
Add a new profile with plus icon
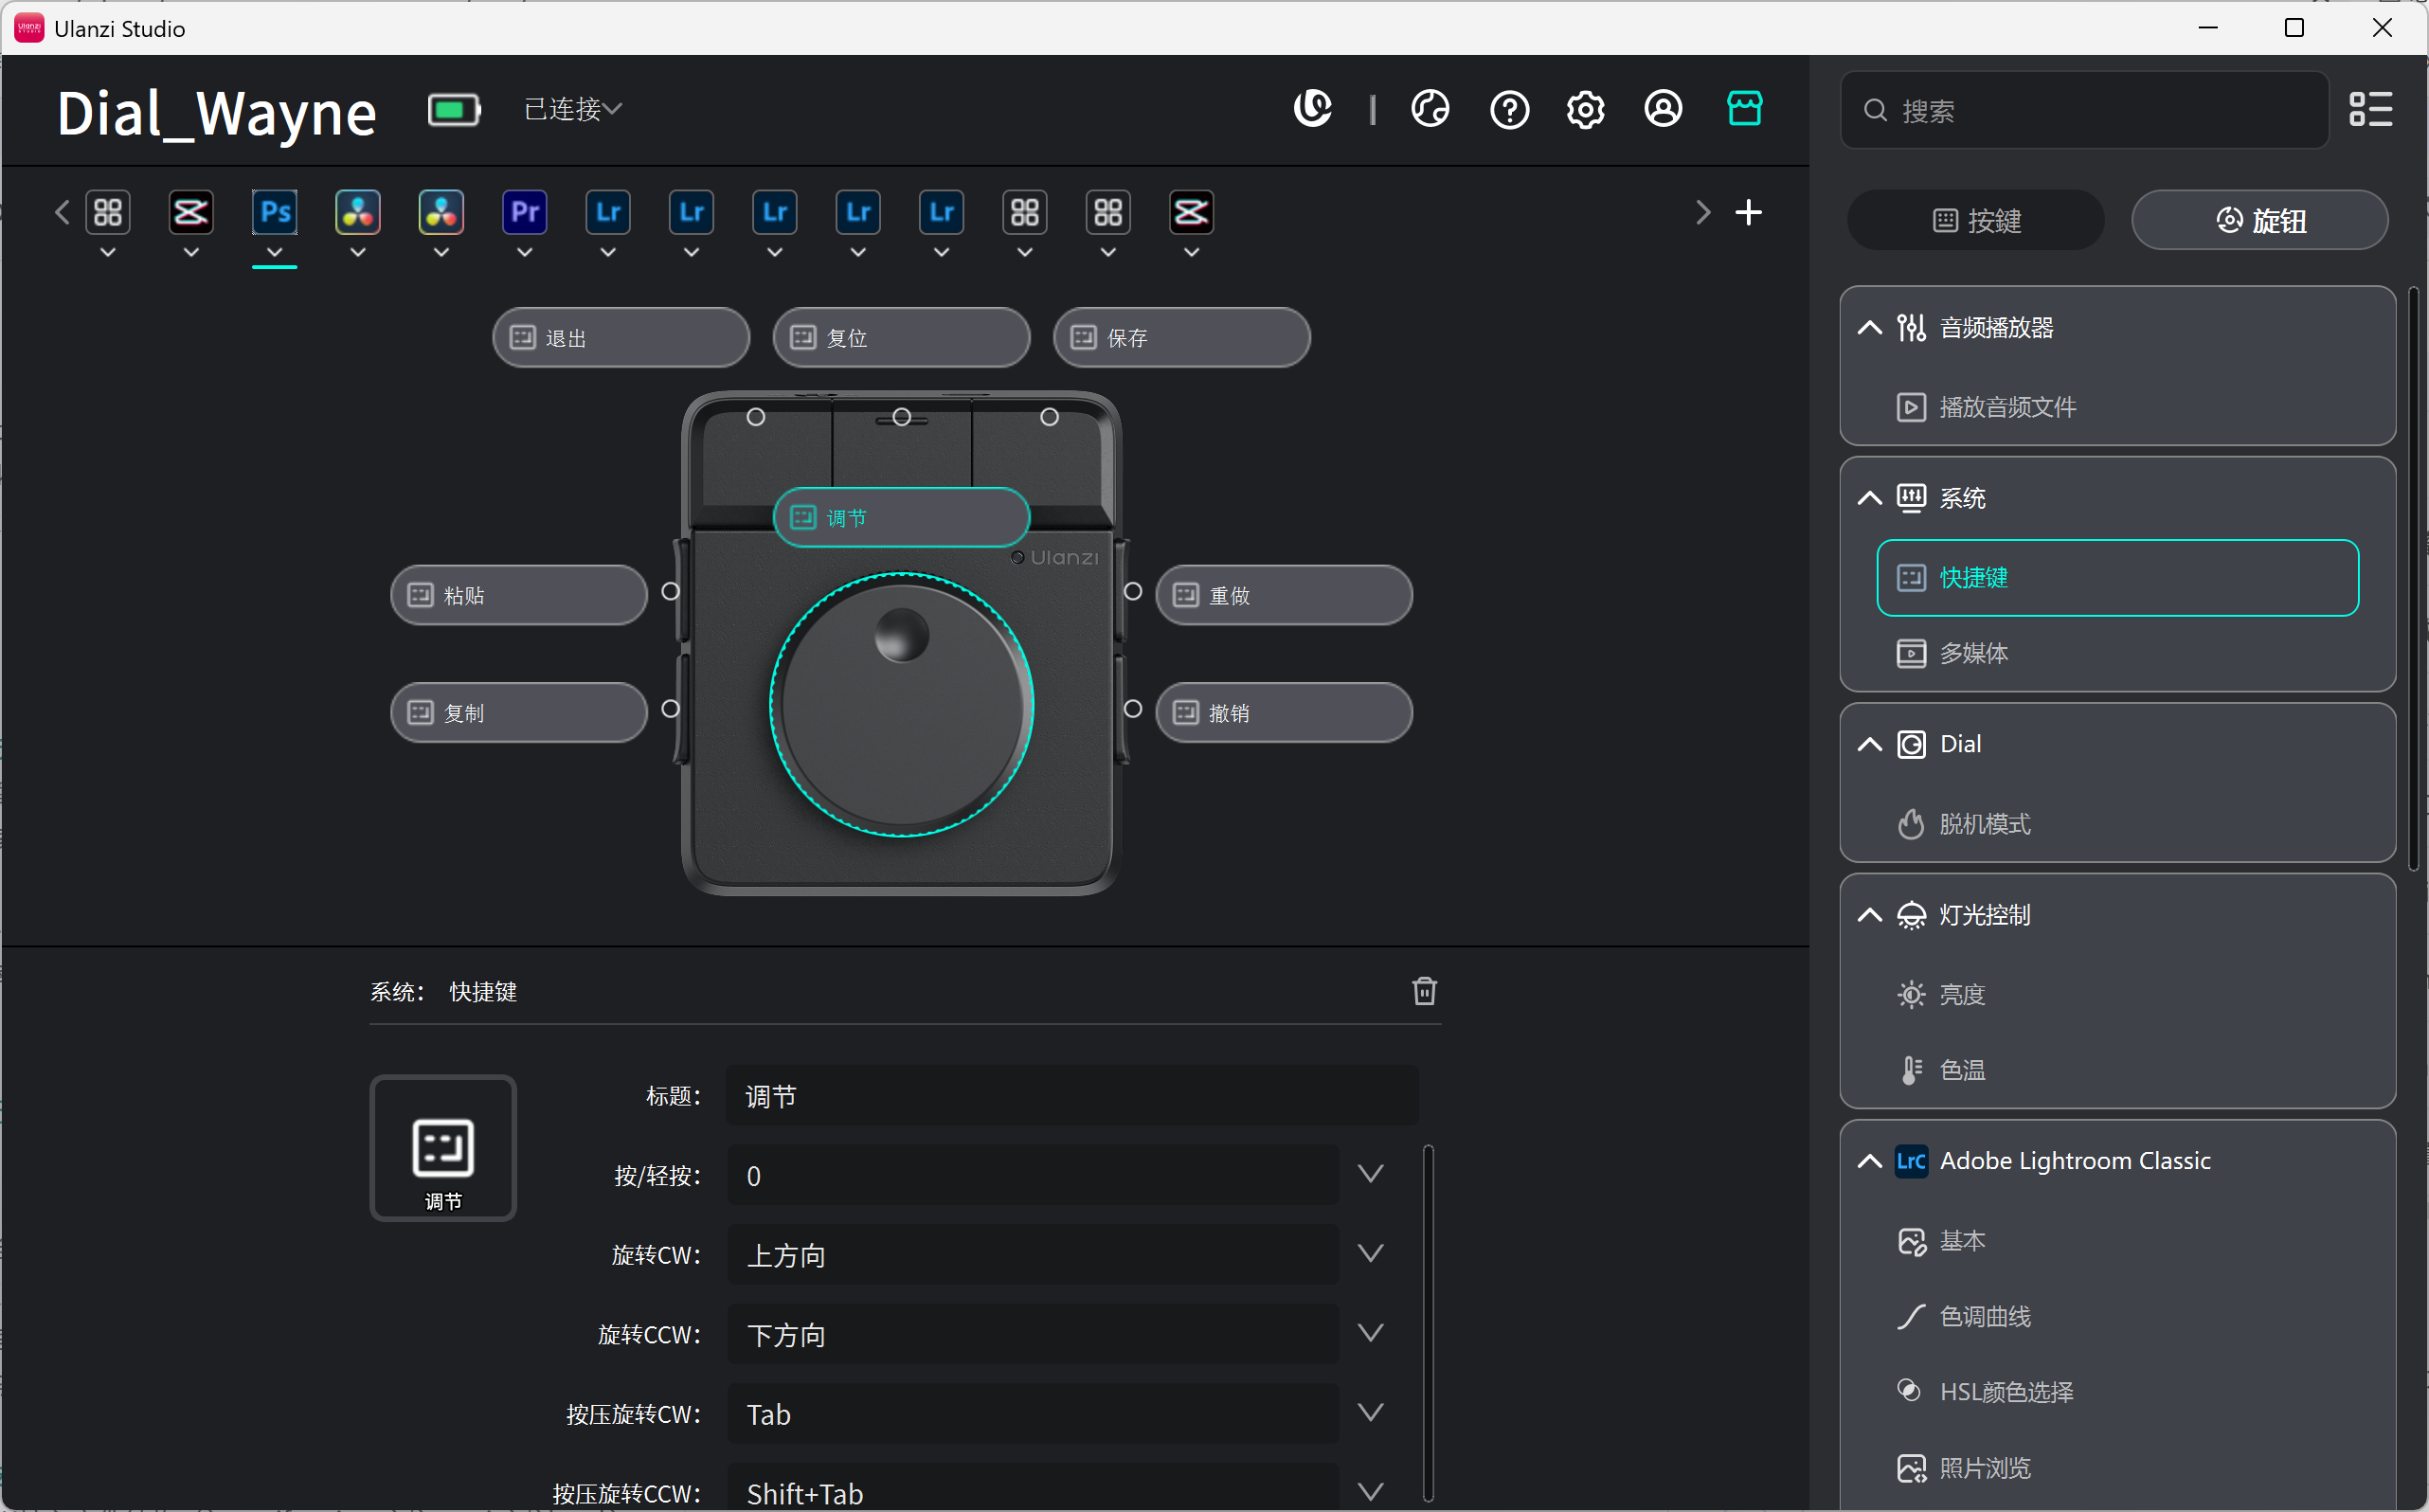pyautogui.click(x=1748, y=212)
